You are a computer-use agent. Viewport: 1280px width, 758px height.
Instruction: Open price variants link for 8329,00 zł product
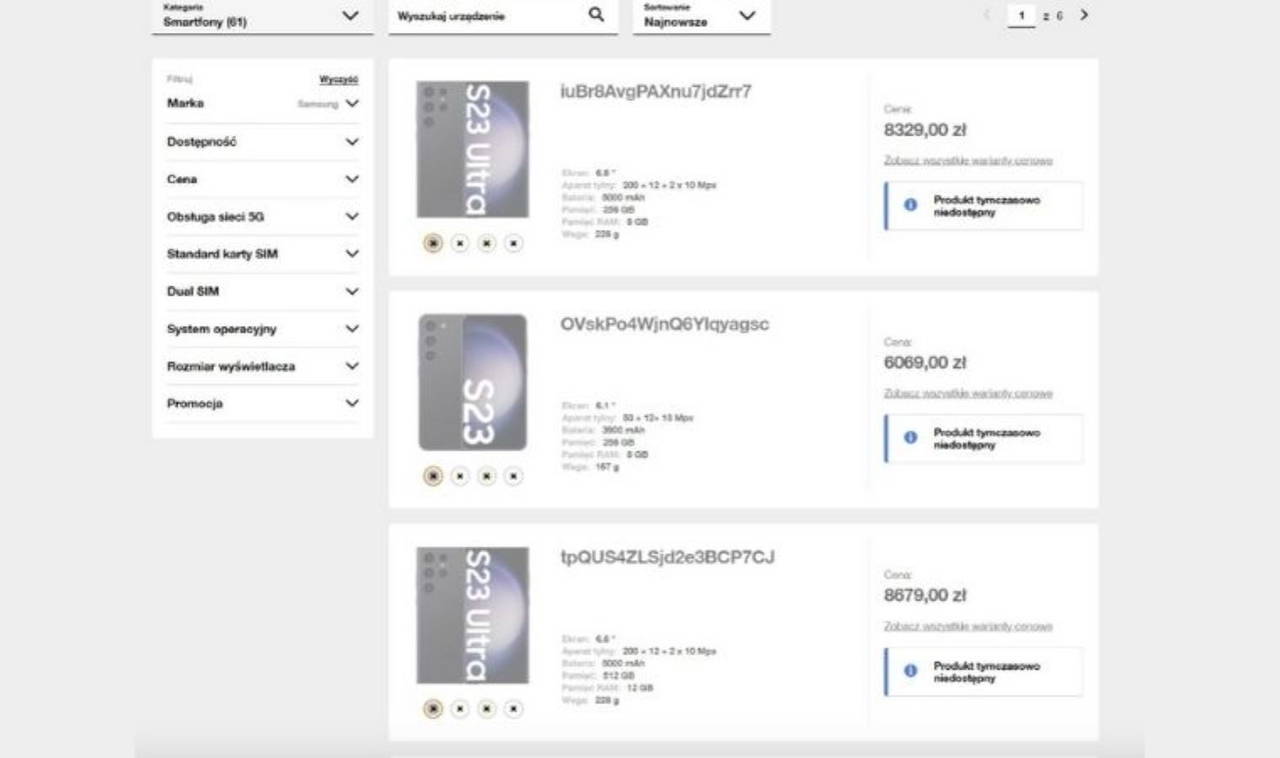(967, 161)
